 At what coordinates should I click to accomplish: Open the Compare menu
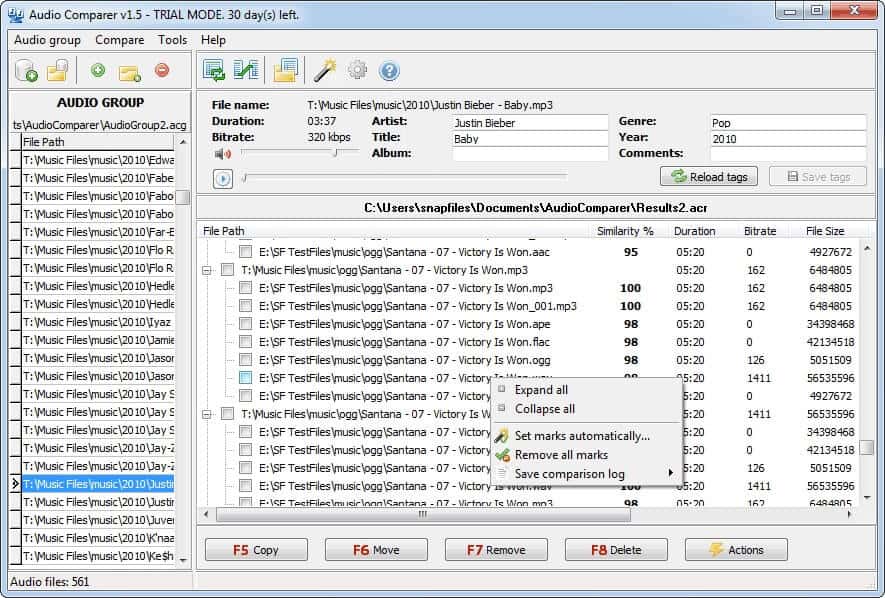pos(119,40)
